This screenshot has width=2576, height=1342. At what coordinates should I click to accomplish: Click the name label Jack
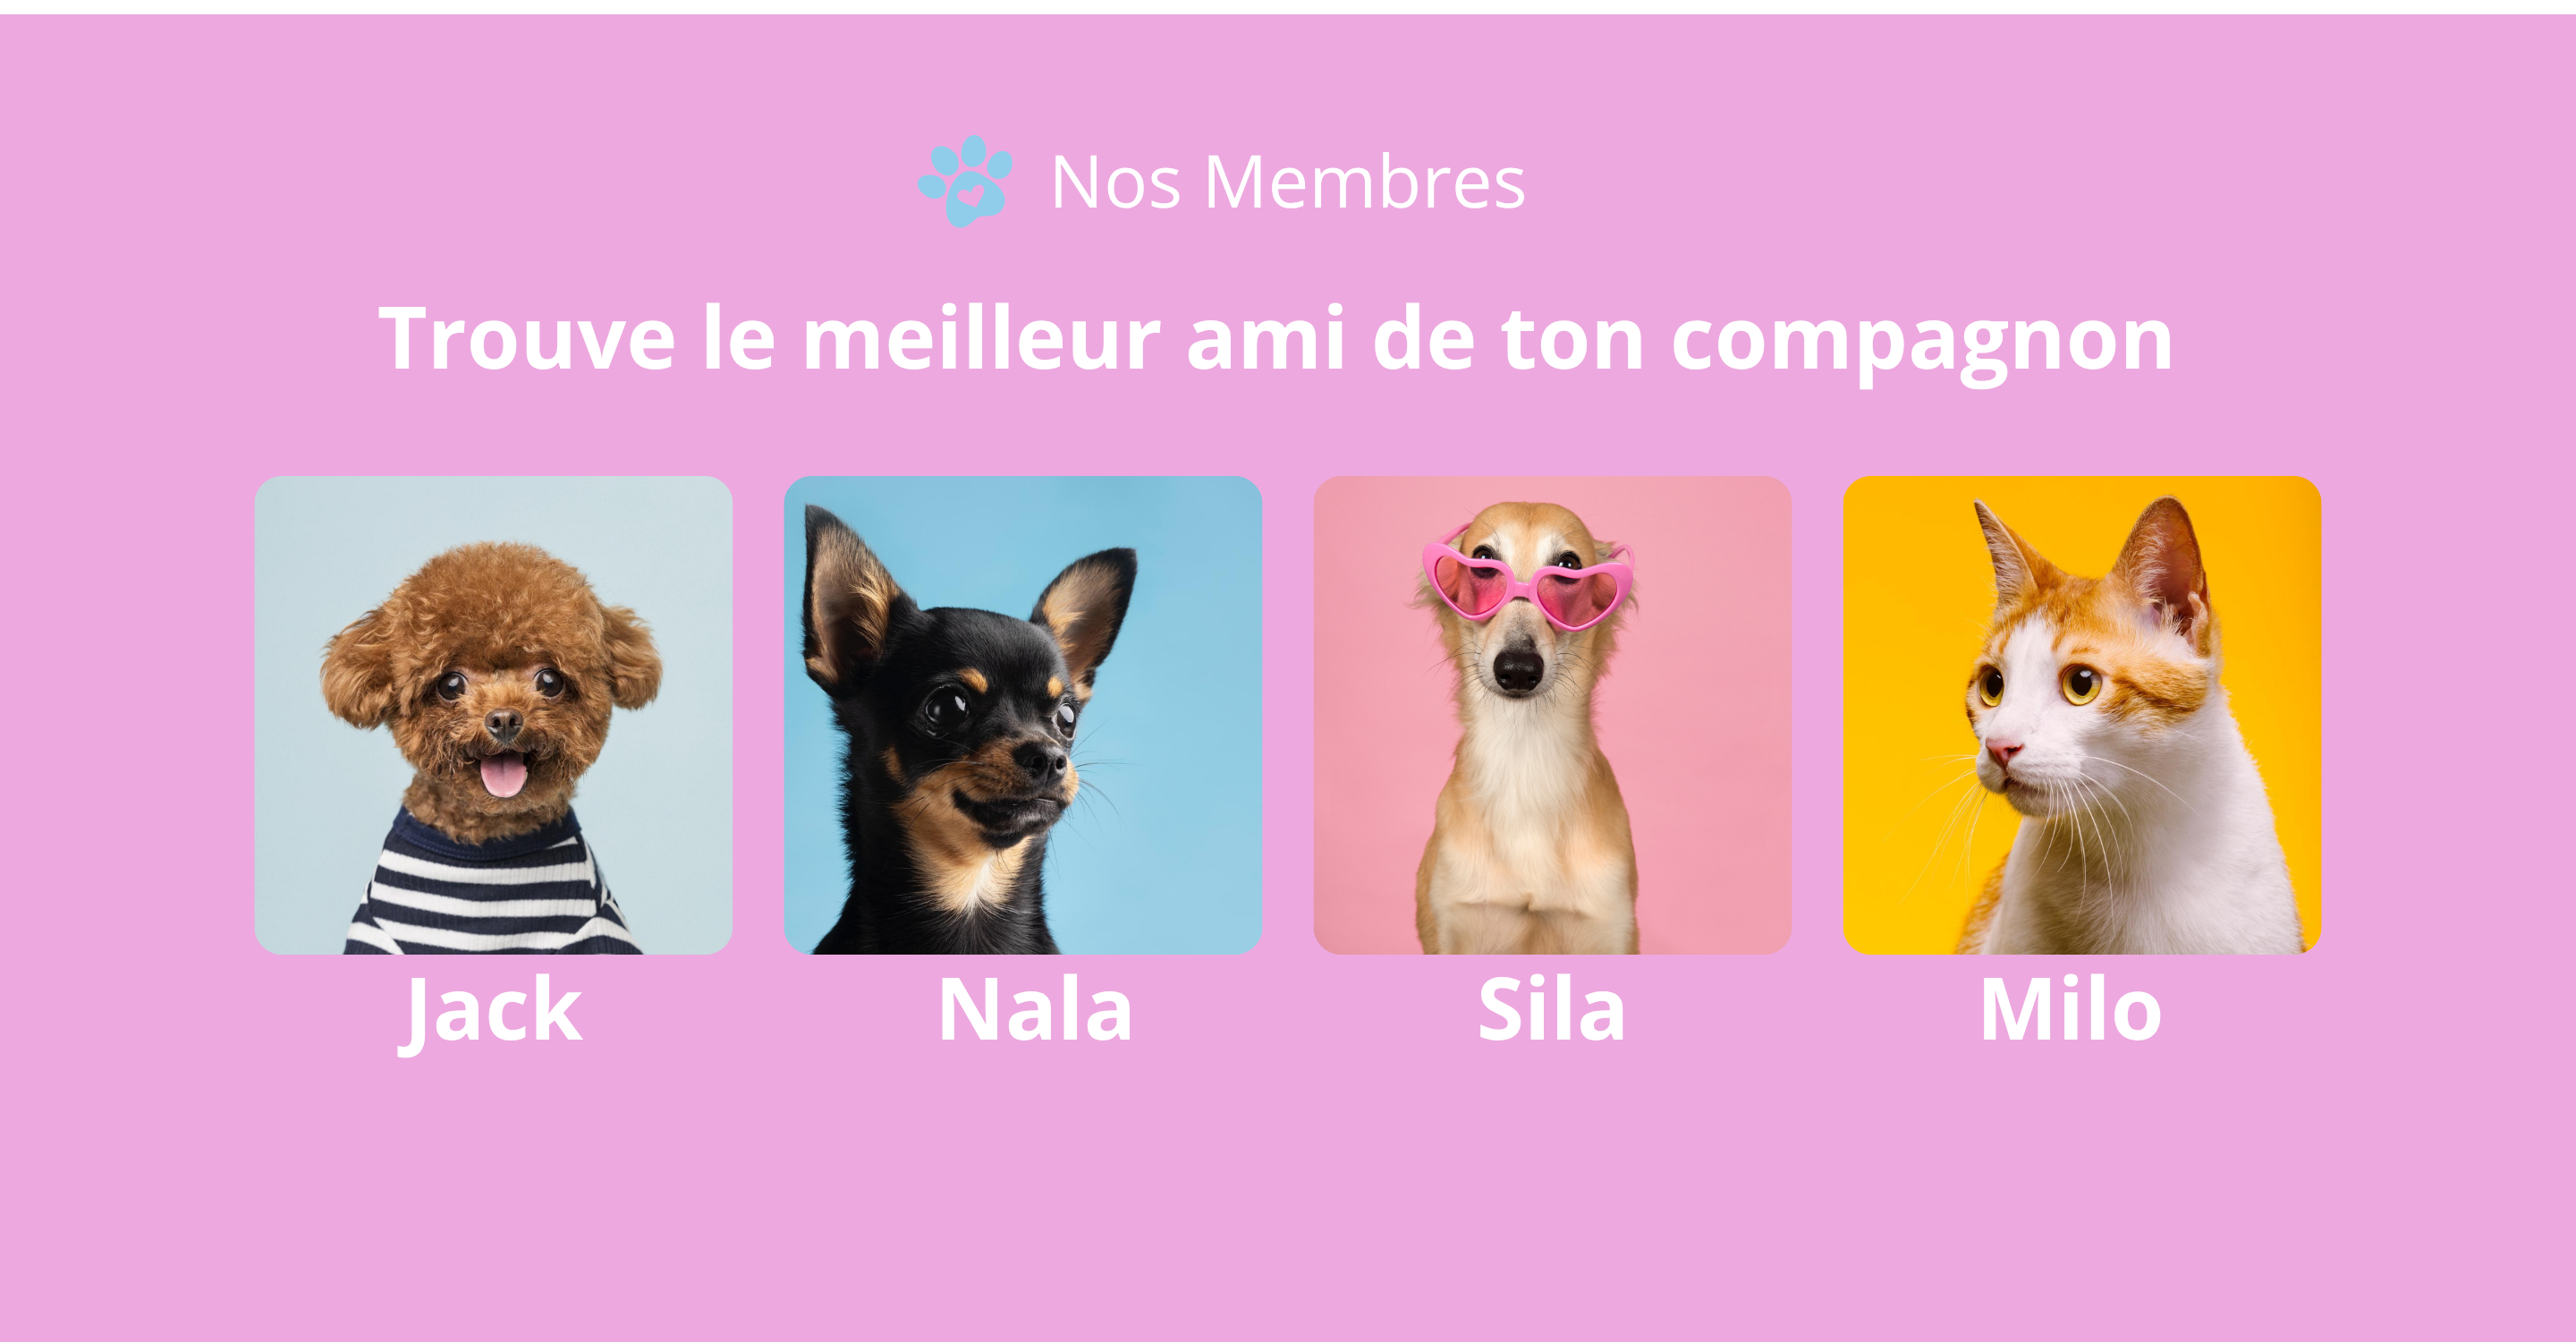490,1012
